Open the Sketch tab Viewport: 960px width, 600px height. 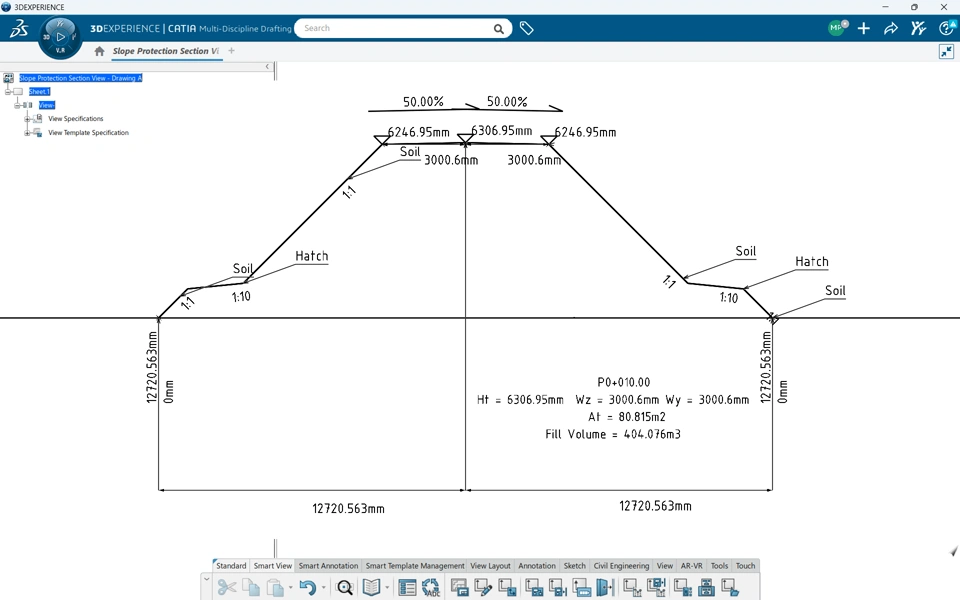pos(574,566)
